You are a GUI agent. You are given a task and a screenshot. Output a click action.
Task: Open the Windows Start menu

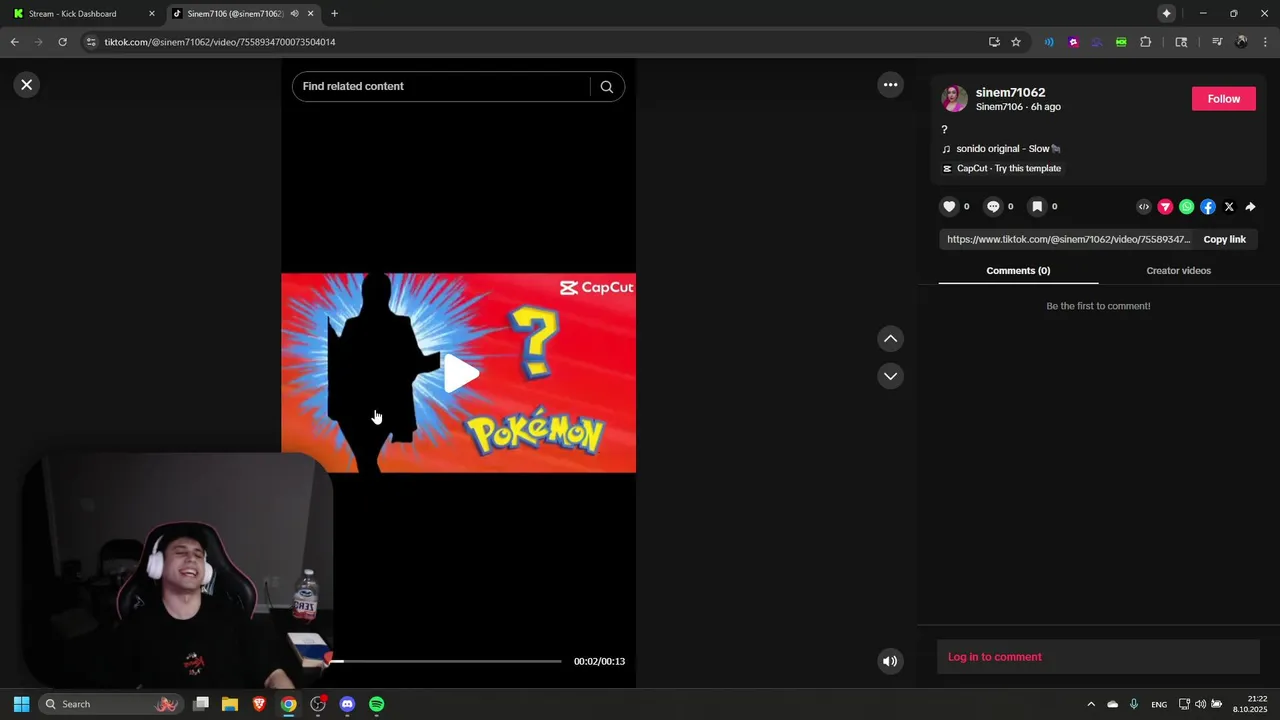coord(21,704)
